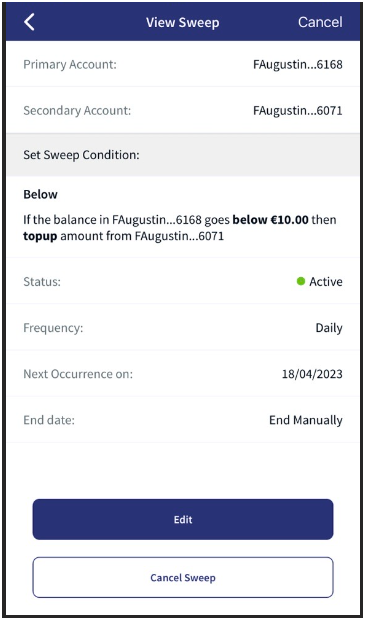Tap the Edit button
372x622 pixels.
point(183,519)
